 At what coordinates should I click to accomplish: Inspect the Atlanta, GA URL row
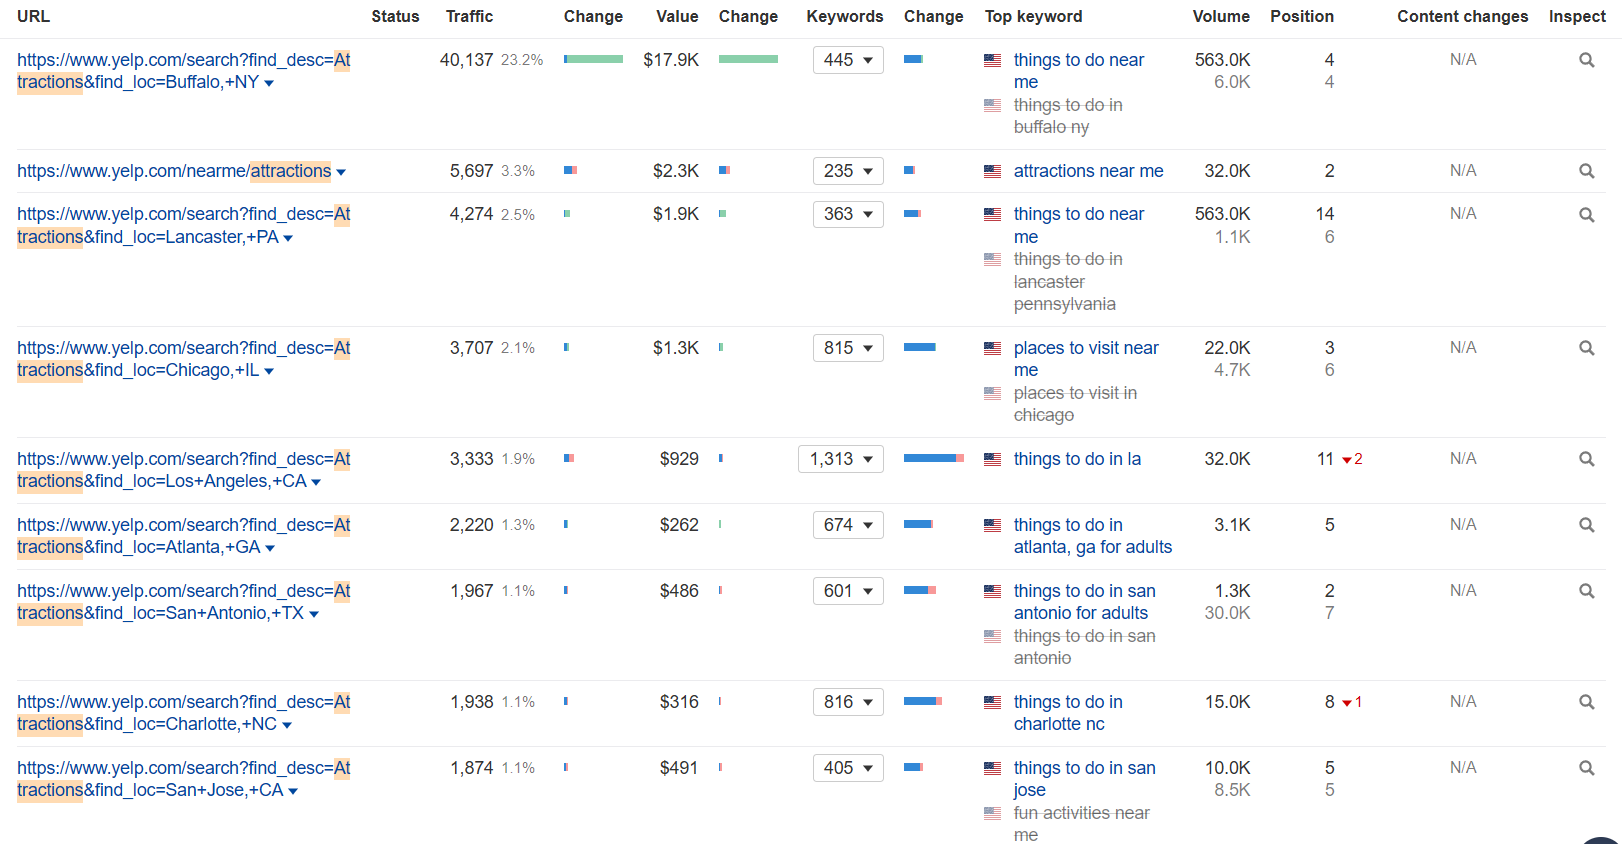[x=1586, y=525]
